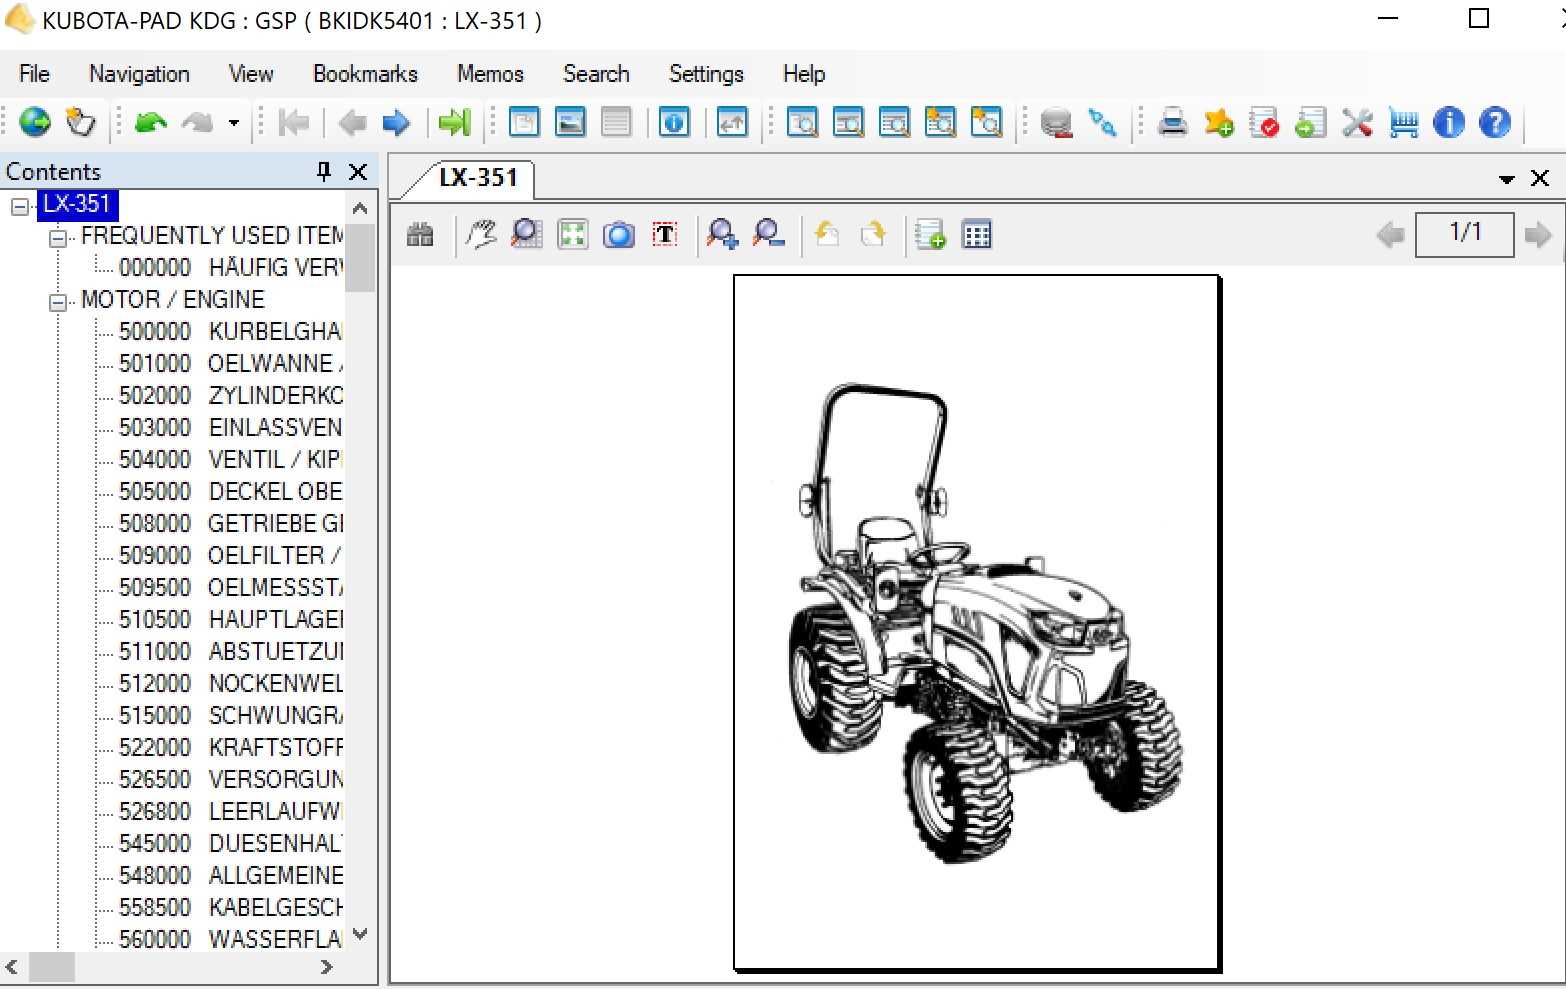
Task: Click the hand with star icon in toolbar
Action: click(80, 123)
